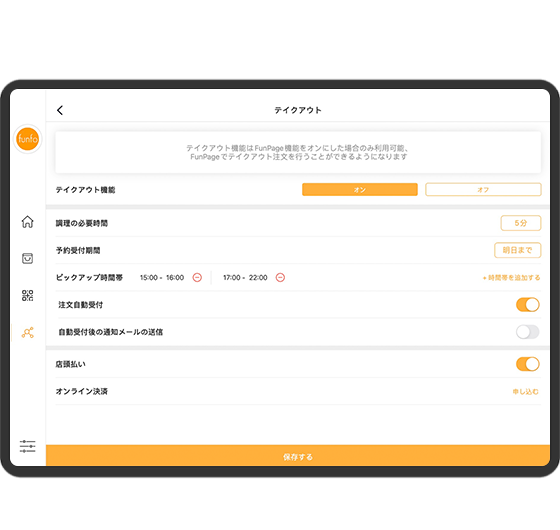The width and height of the screenshot is (560, 530).
Task: Open the settings sliders icon
Action: (28, 446)
